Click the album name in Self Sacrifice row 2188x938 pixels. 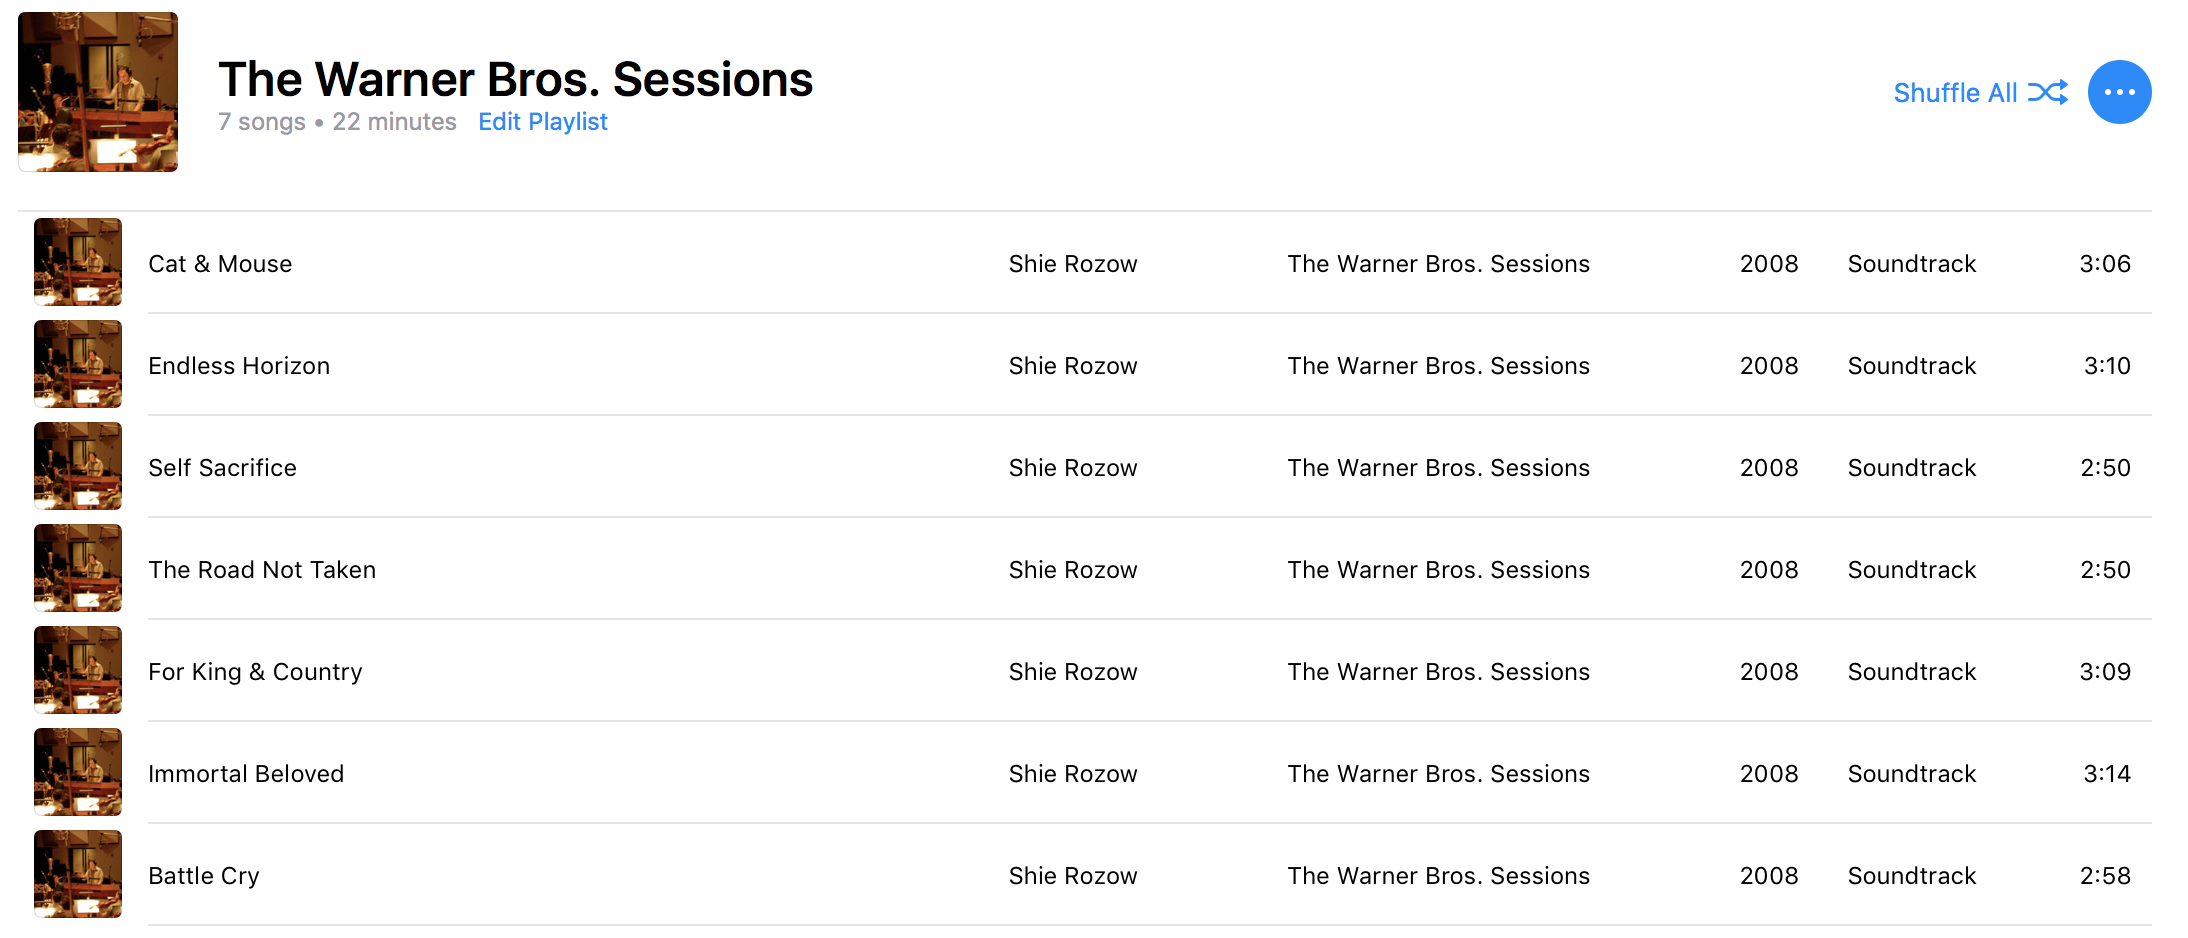coord(1438,468)
